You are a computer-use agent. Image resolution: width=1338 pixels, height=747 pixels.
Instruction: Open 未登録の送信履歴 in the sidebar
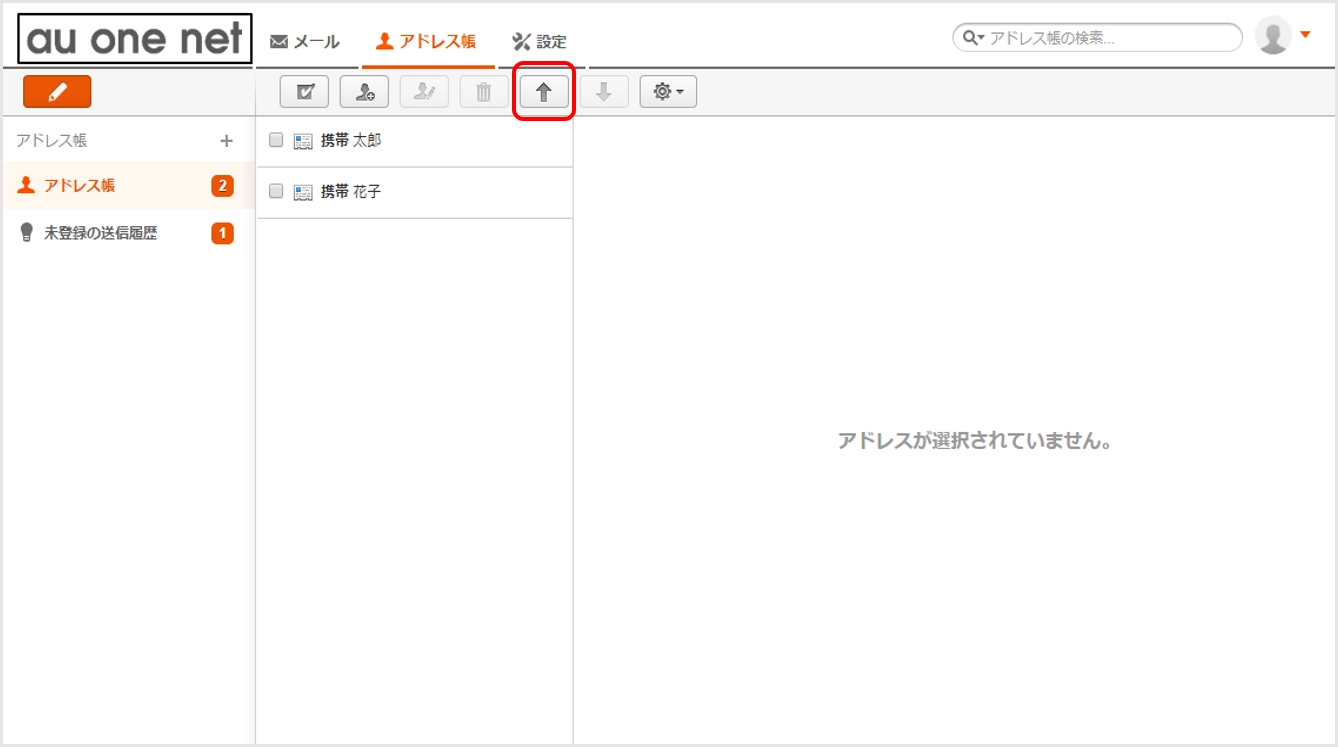[x=100, y=233]
